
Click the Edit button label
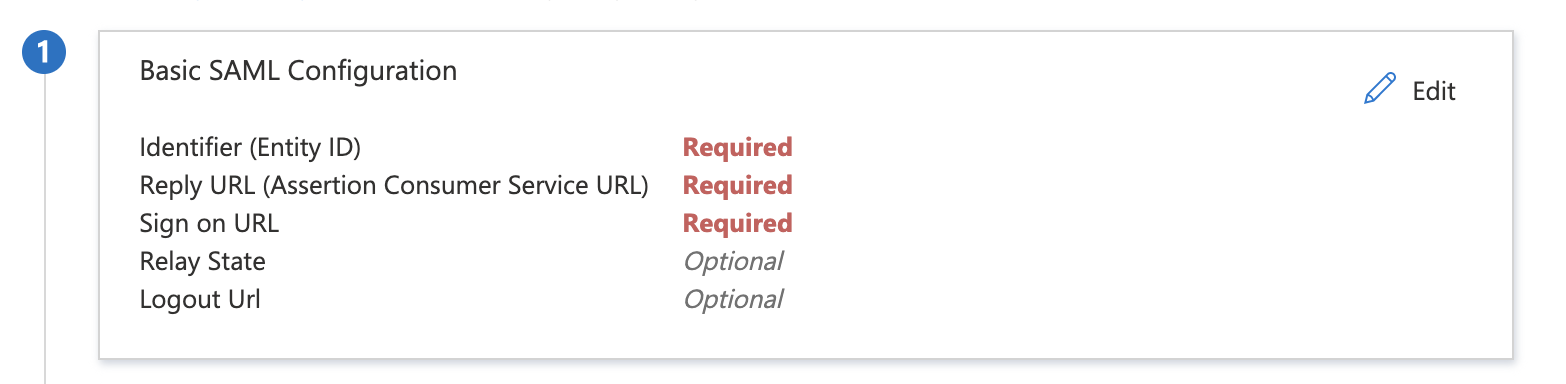1434,91
